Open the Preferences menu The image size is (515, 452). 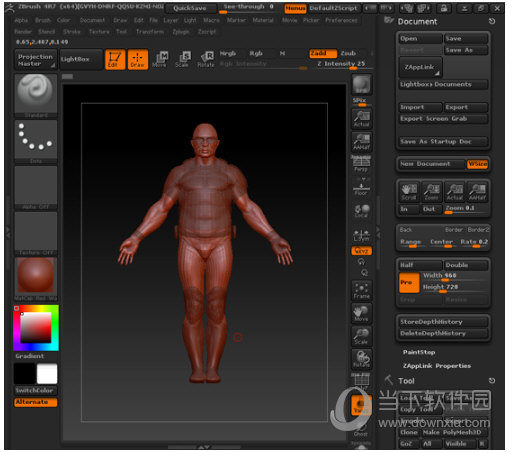[341, 20]
